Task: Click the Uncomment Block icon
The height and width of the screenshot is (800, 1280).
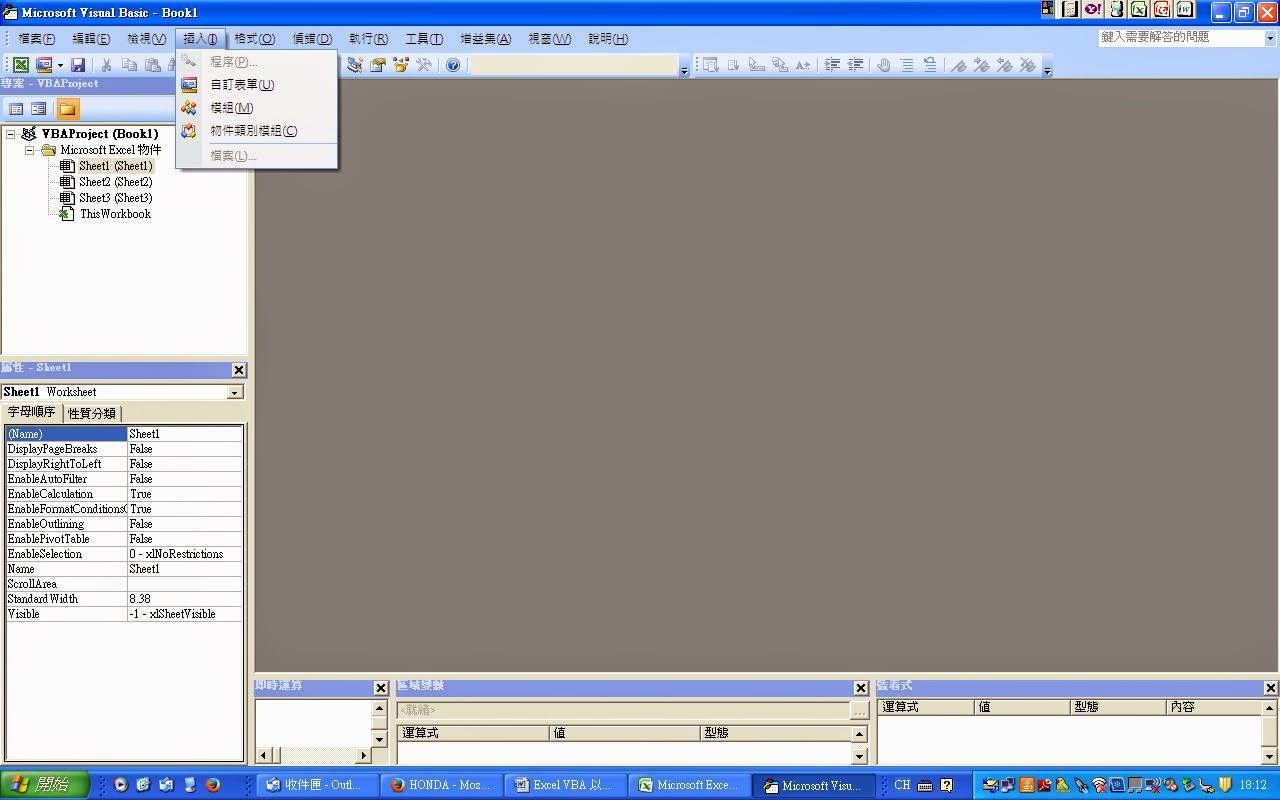Action: coord(930,65)
